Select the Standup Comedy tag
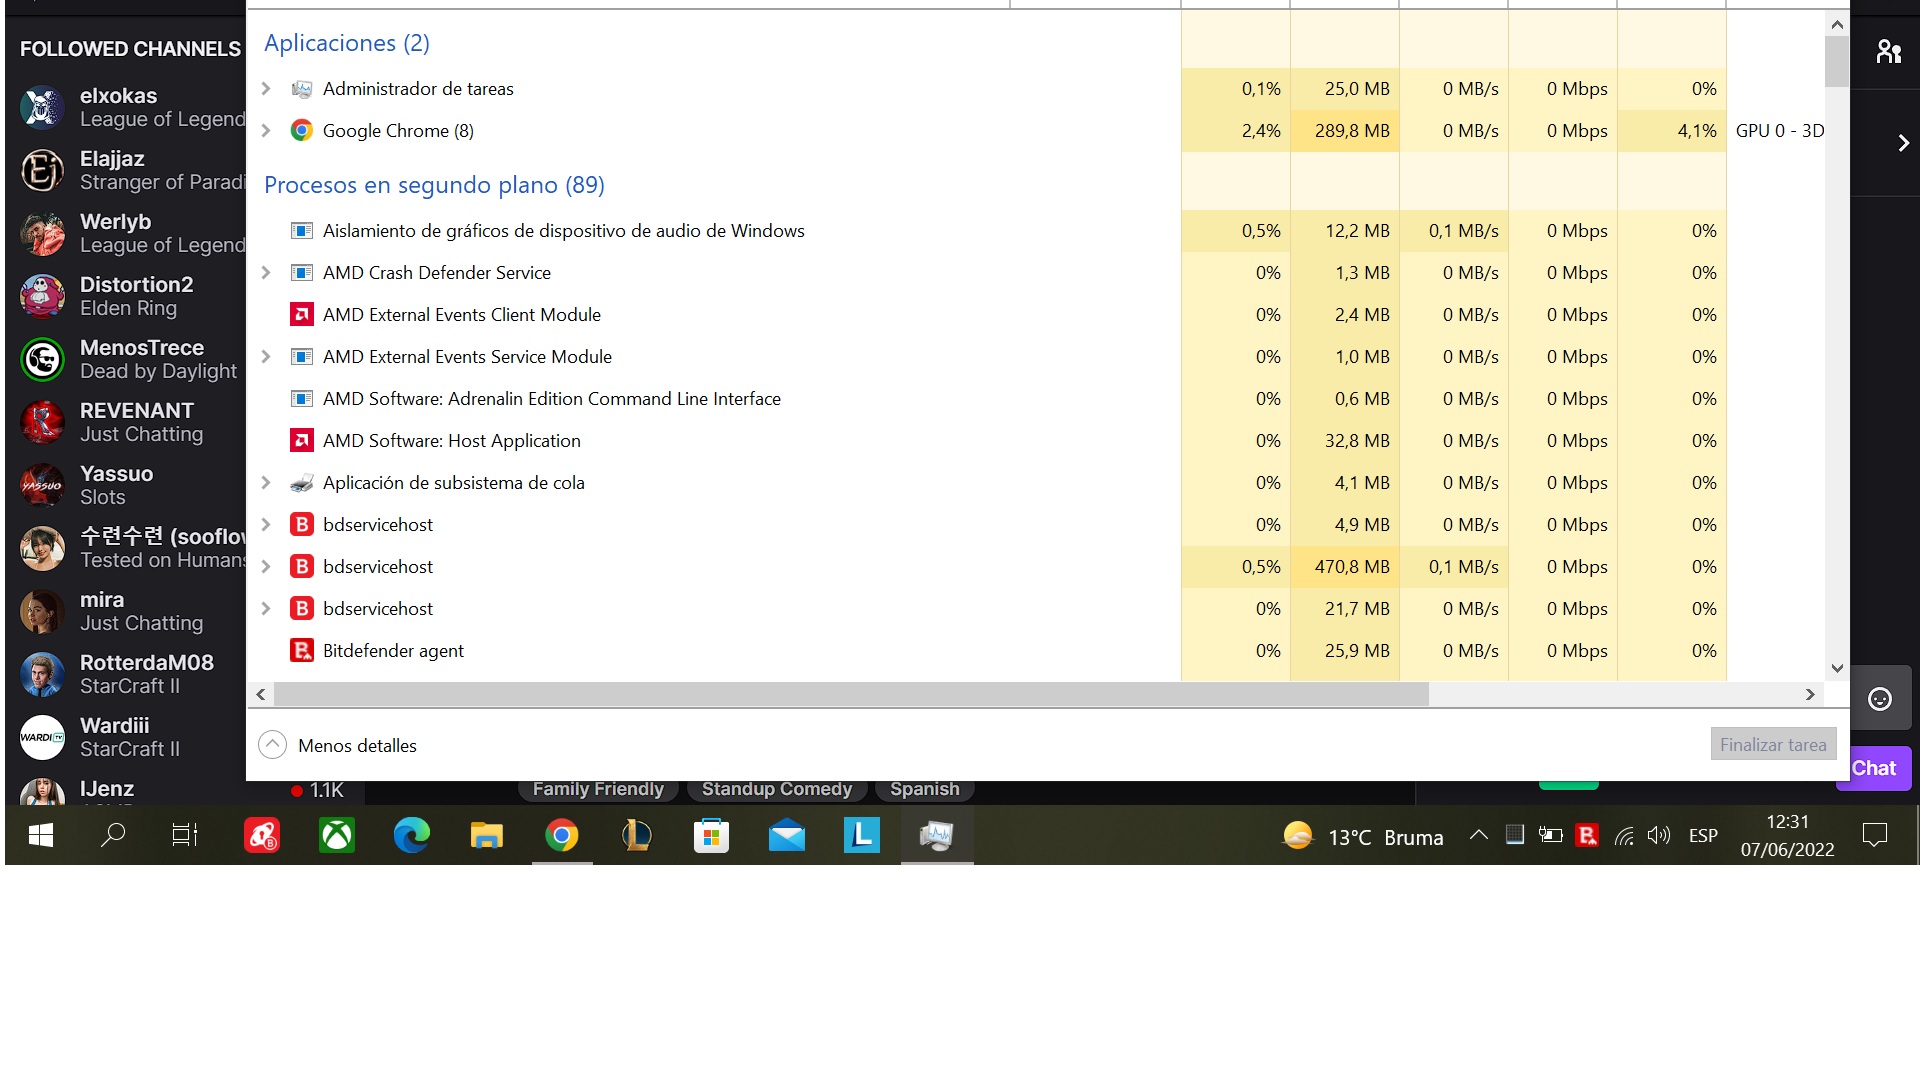 (x=776, y=789)
